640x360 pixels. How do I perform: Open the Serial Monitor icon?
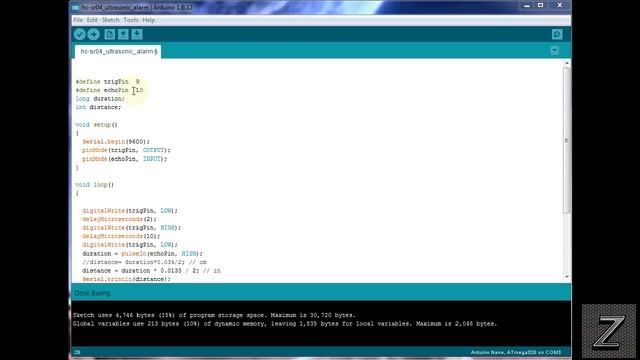pos(557,34)
